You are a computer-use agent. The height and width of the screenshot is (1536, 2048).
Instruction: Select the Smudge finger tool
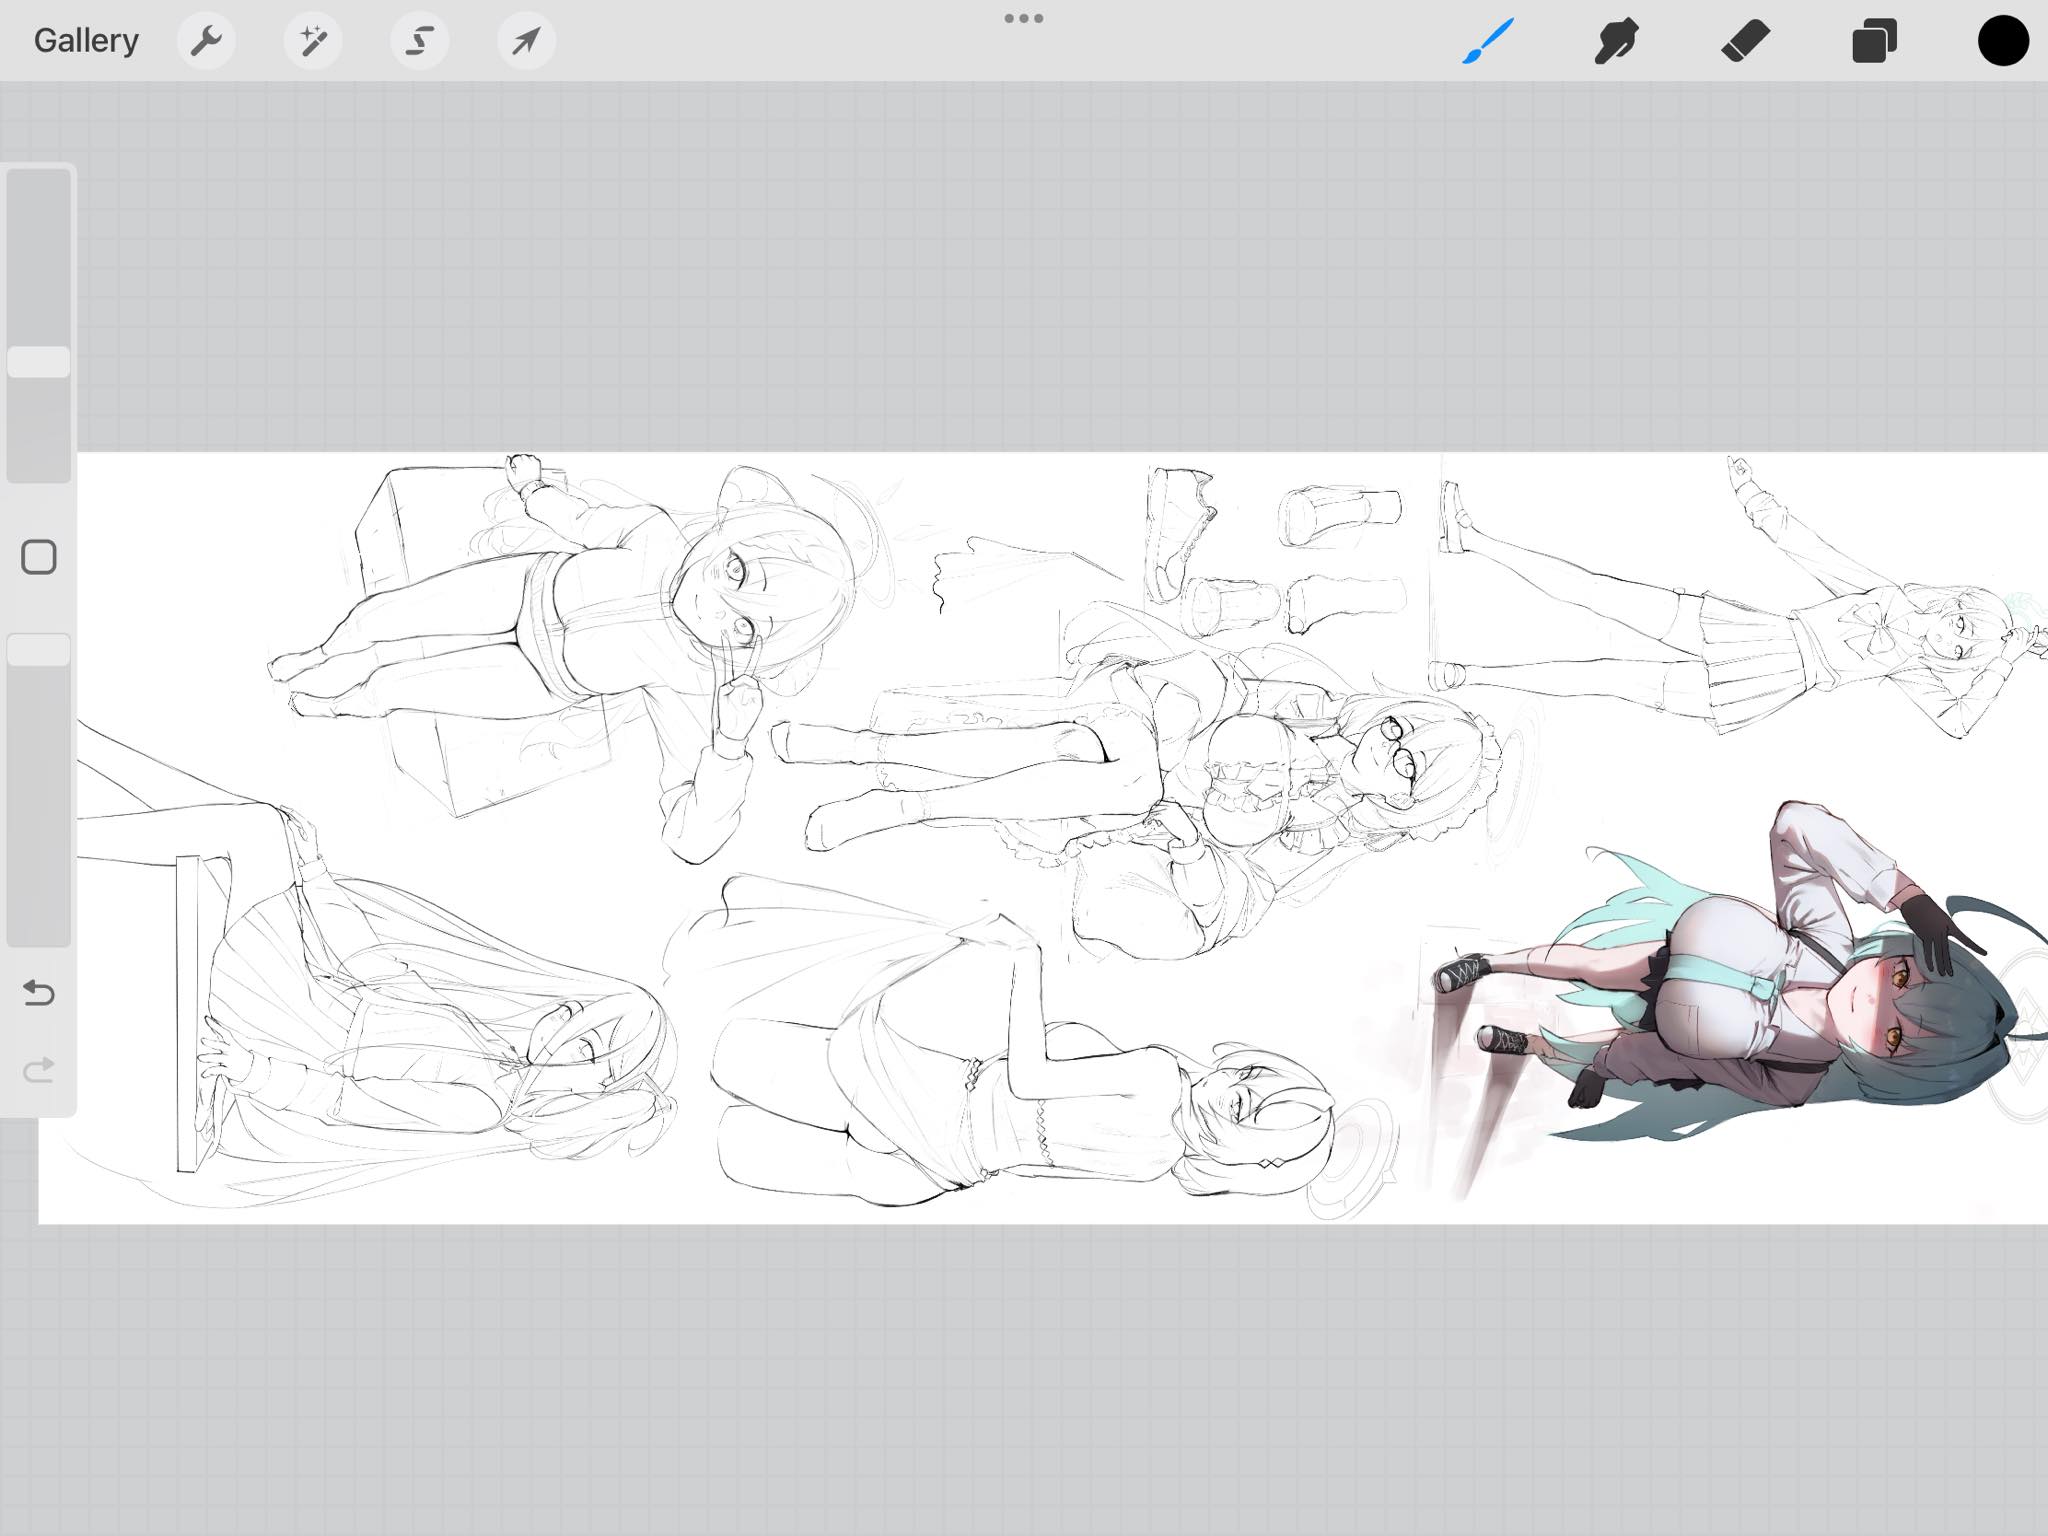(x=1616, y=41)
